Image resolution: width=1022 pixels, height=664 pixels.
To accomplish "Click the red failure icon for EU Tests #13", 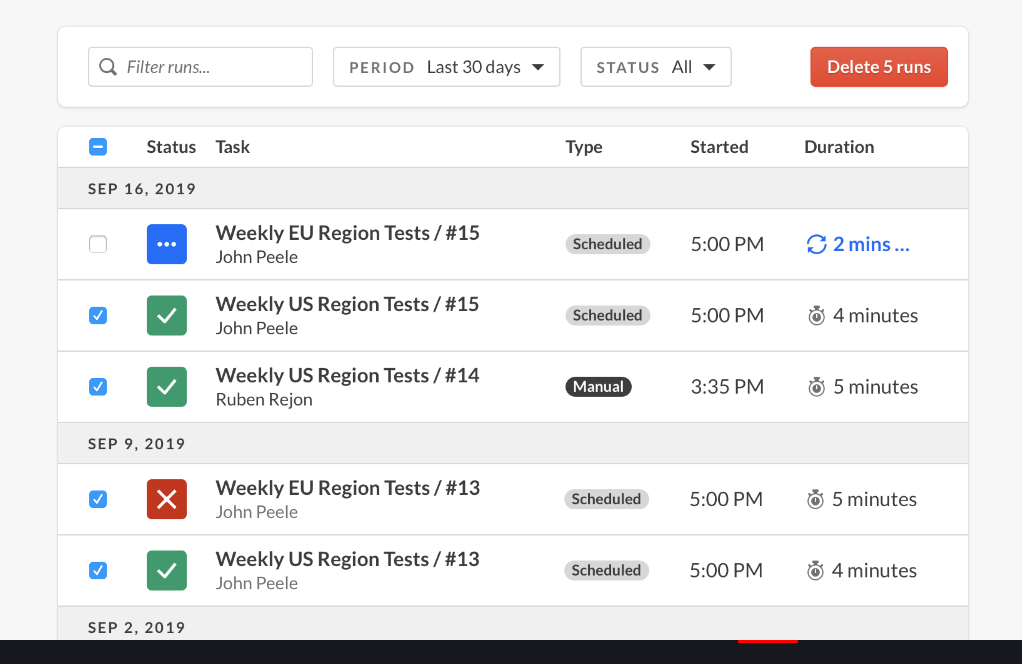I will (166, 498).
